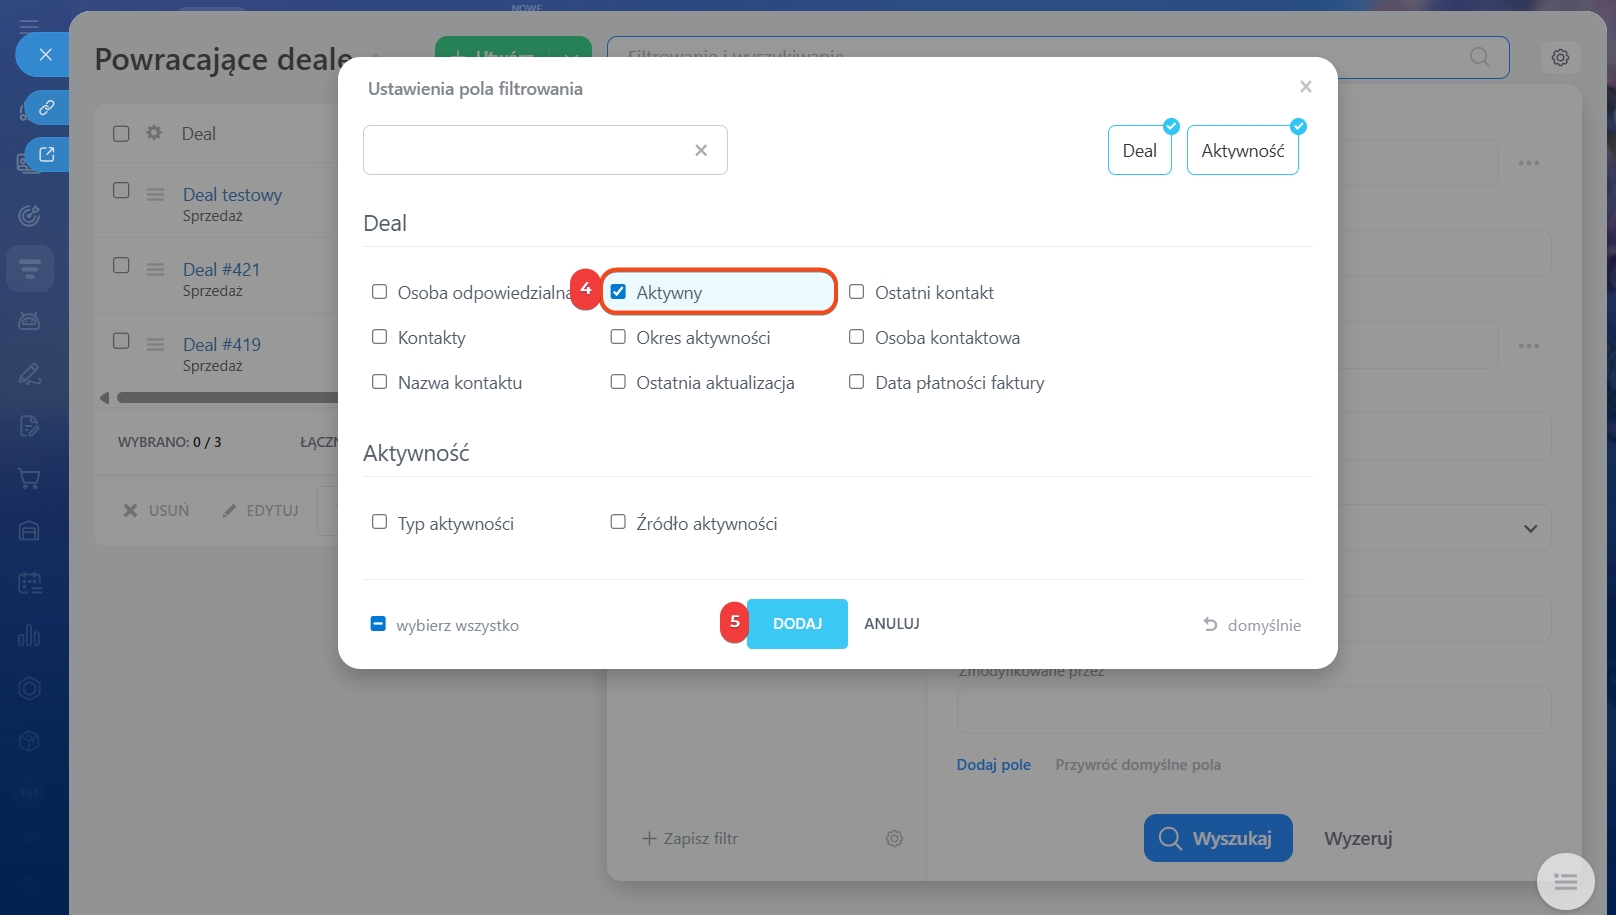Open the bar chart analytics icon

30,635
